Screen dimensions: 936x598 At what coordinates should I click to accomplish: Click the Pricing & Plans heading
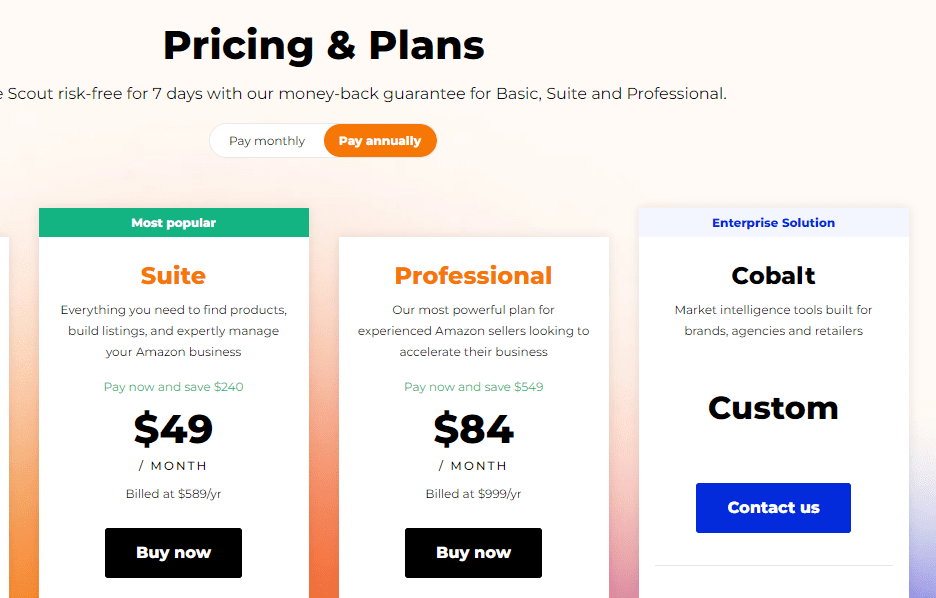click(x=324, y=45)
